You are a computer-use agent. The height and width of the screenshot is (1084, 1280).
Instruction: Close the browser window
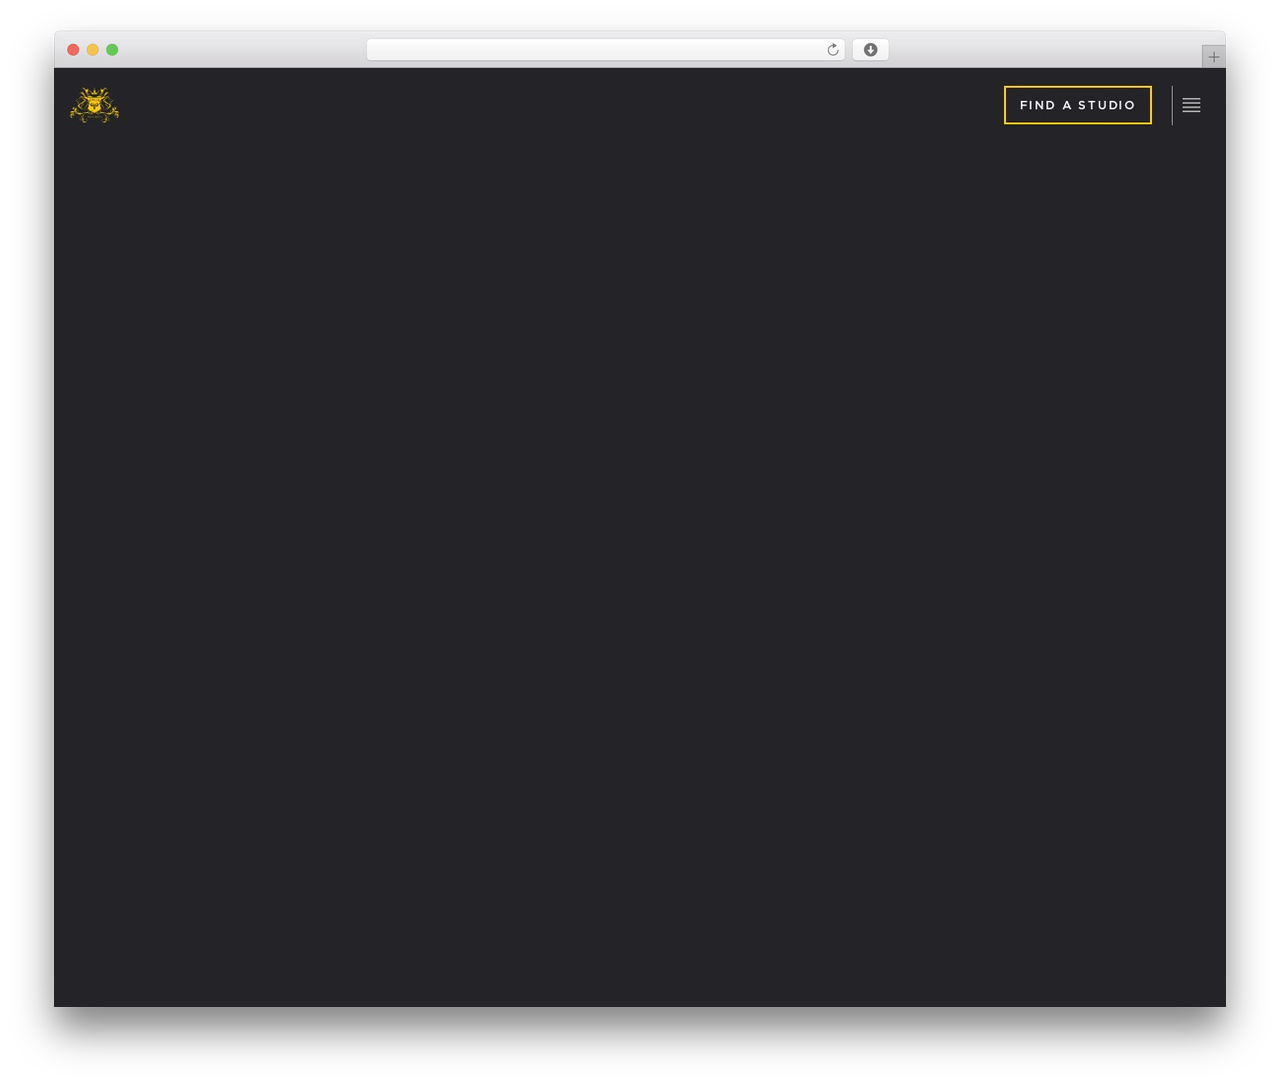73,50
